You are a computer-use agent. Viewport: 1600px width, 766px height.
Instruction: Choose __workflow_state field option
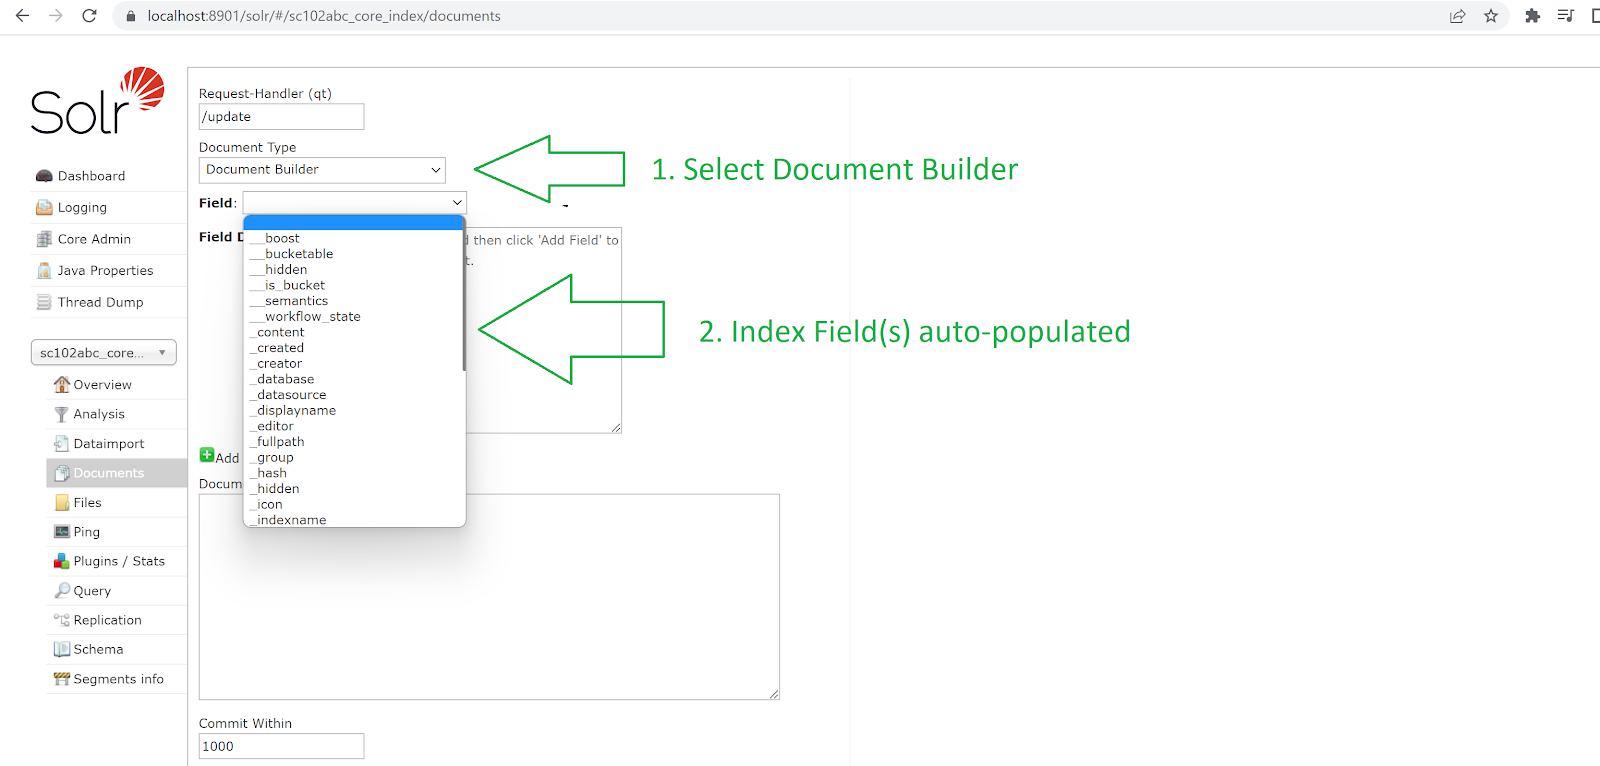click(x=354, y=317)
